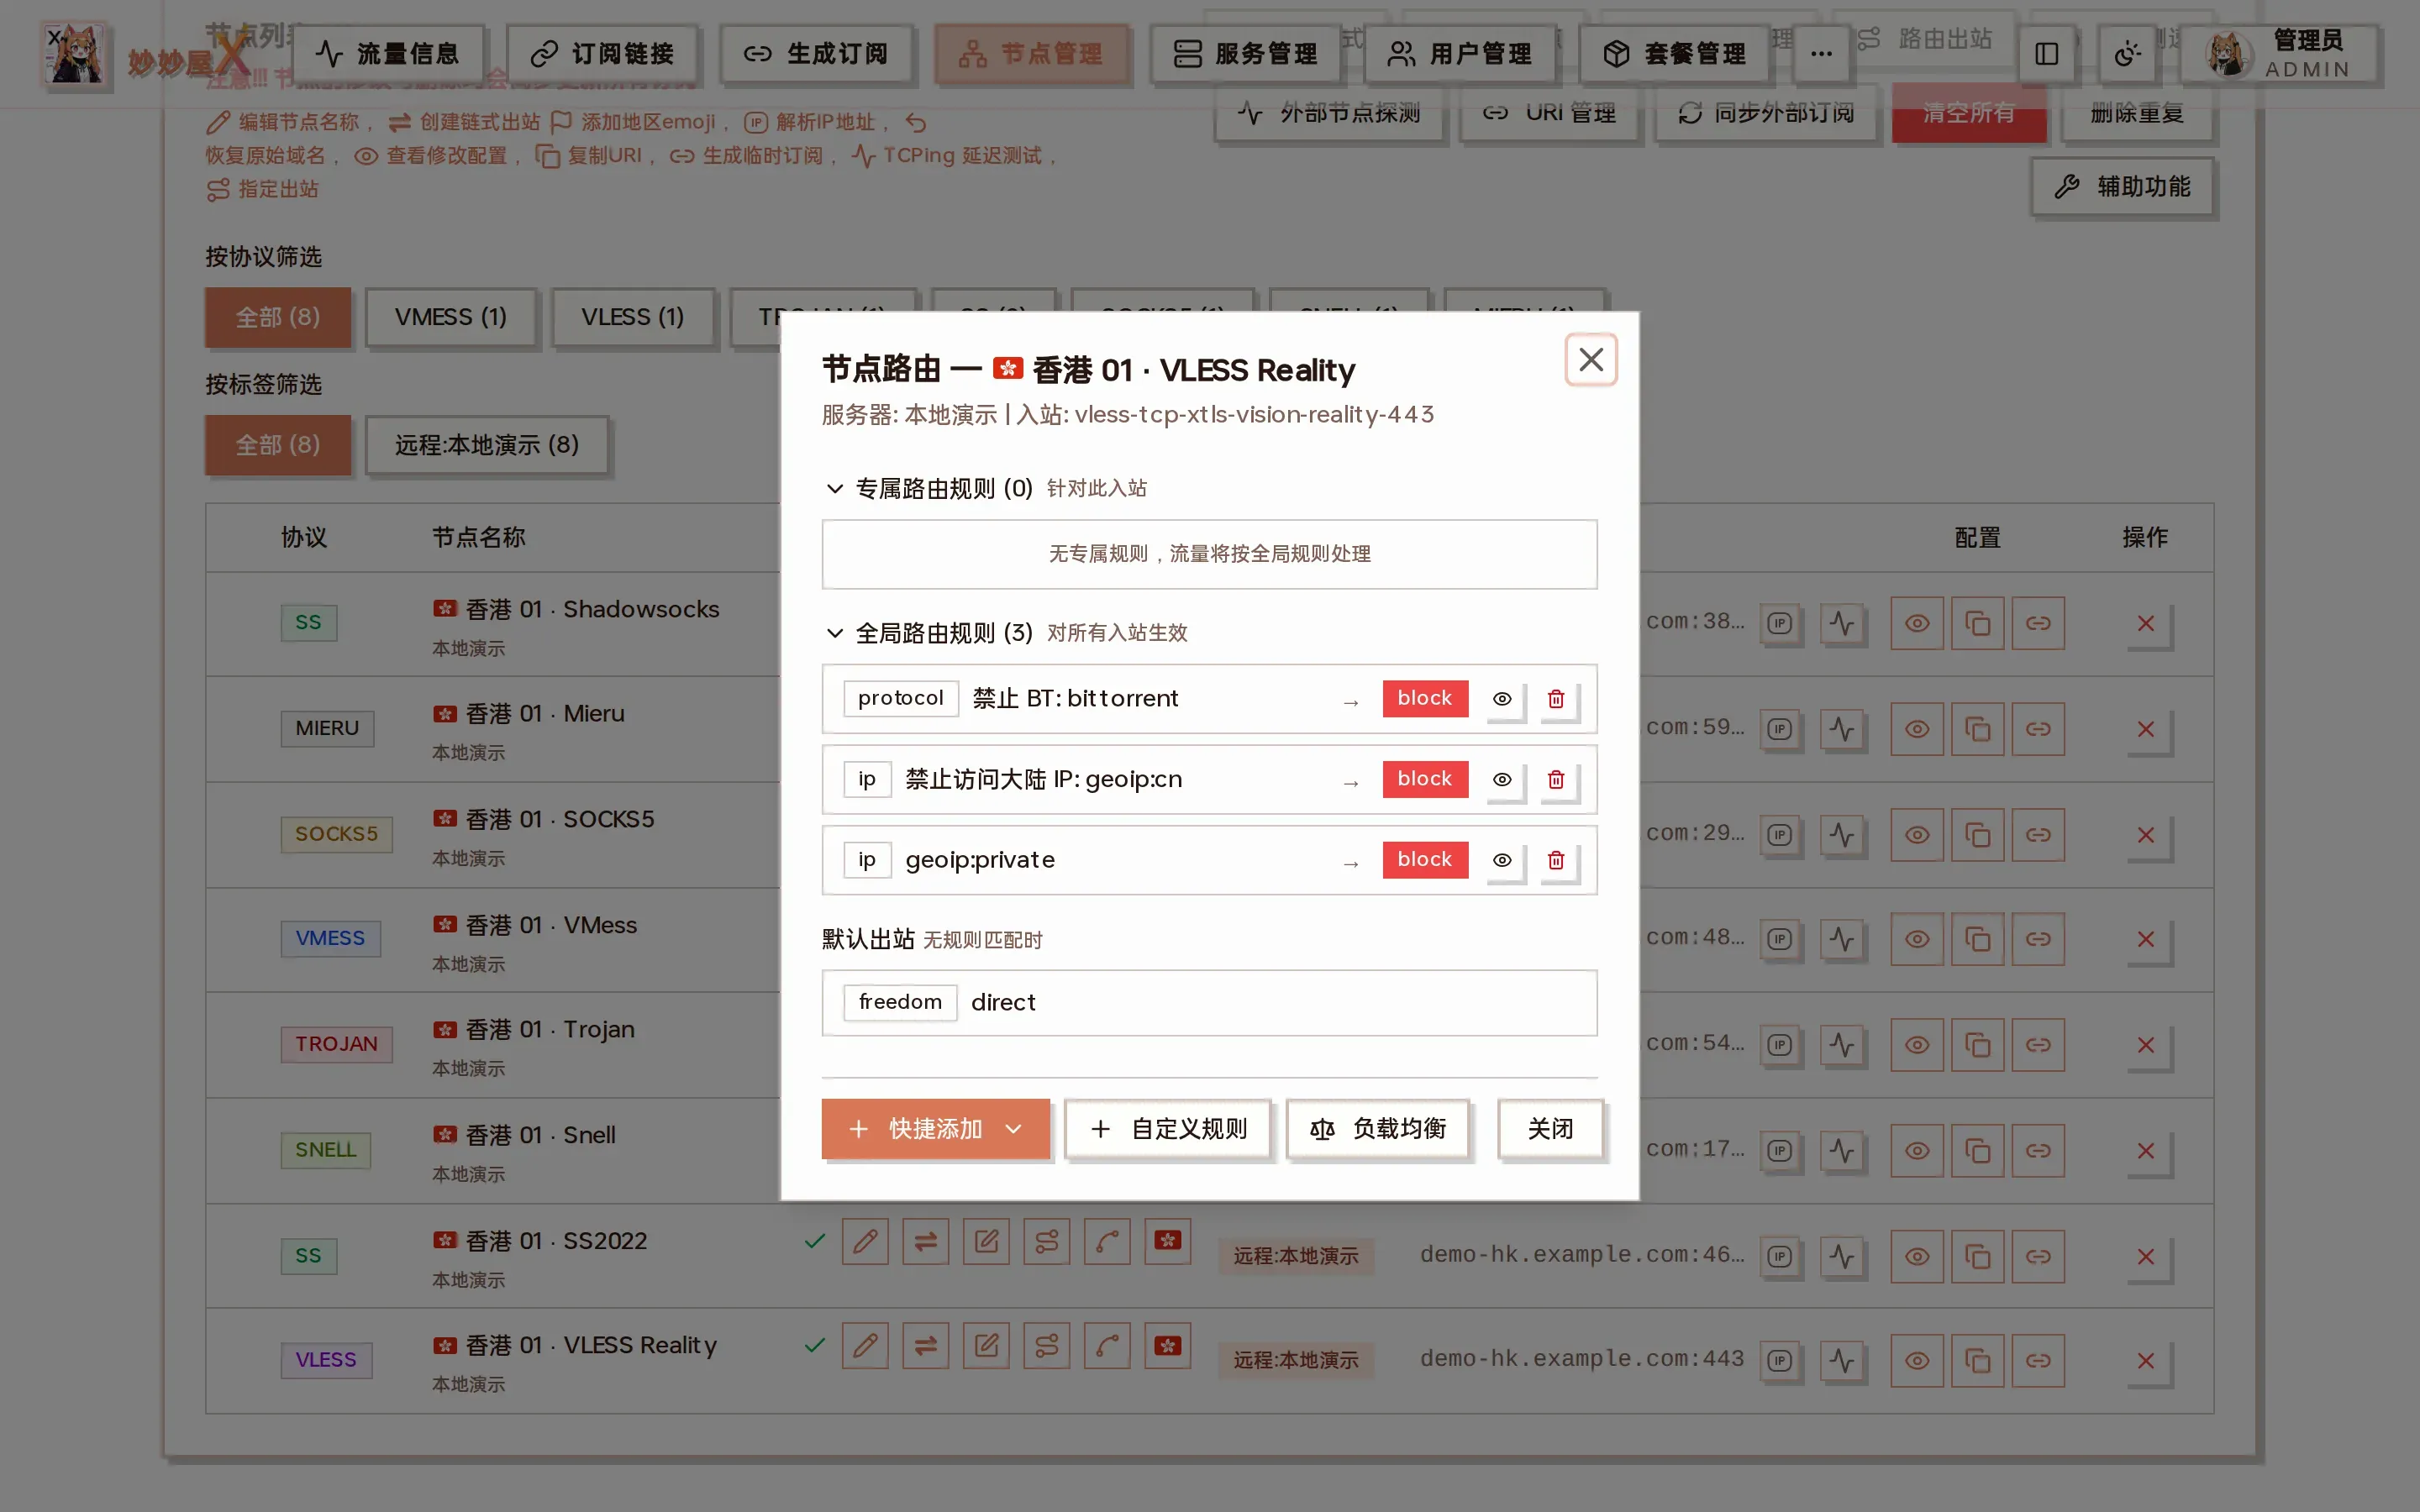Open the 套餐管理 tab
Screen dimensions: 2420x1512
pyautogui.click(x=1674, y=54)
